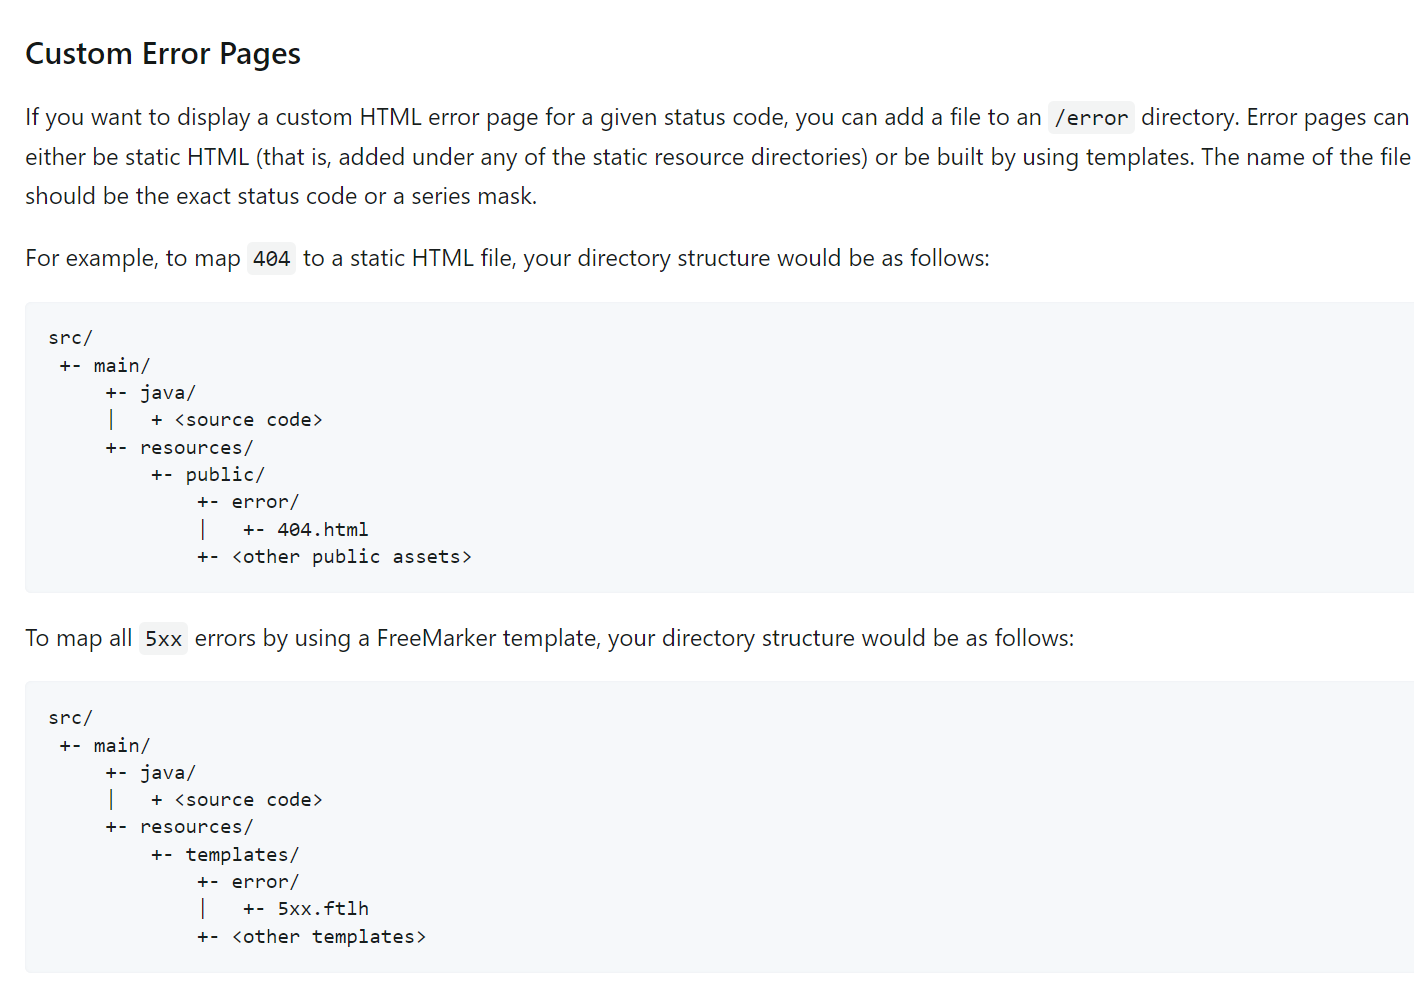Screen dimensions: 1414x984
Task: Click the /error inline code
Action: tap(1091, 118)
